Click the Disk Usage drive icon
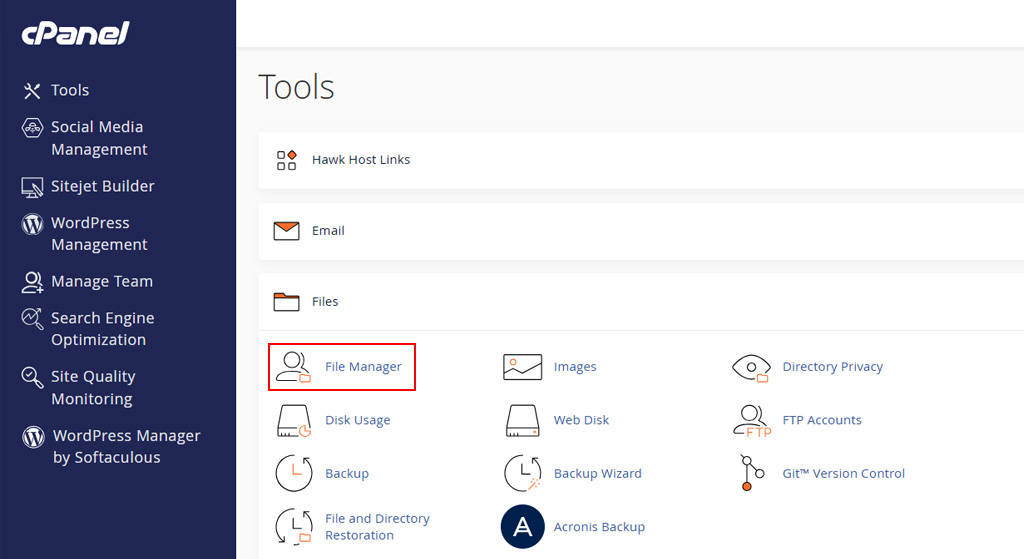This screenshot has width=1024, height=559. (294, 421)
